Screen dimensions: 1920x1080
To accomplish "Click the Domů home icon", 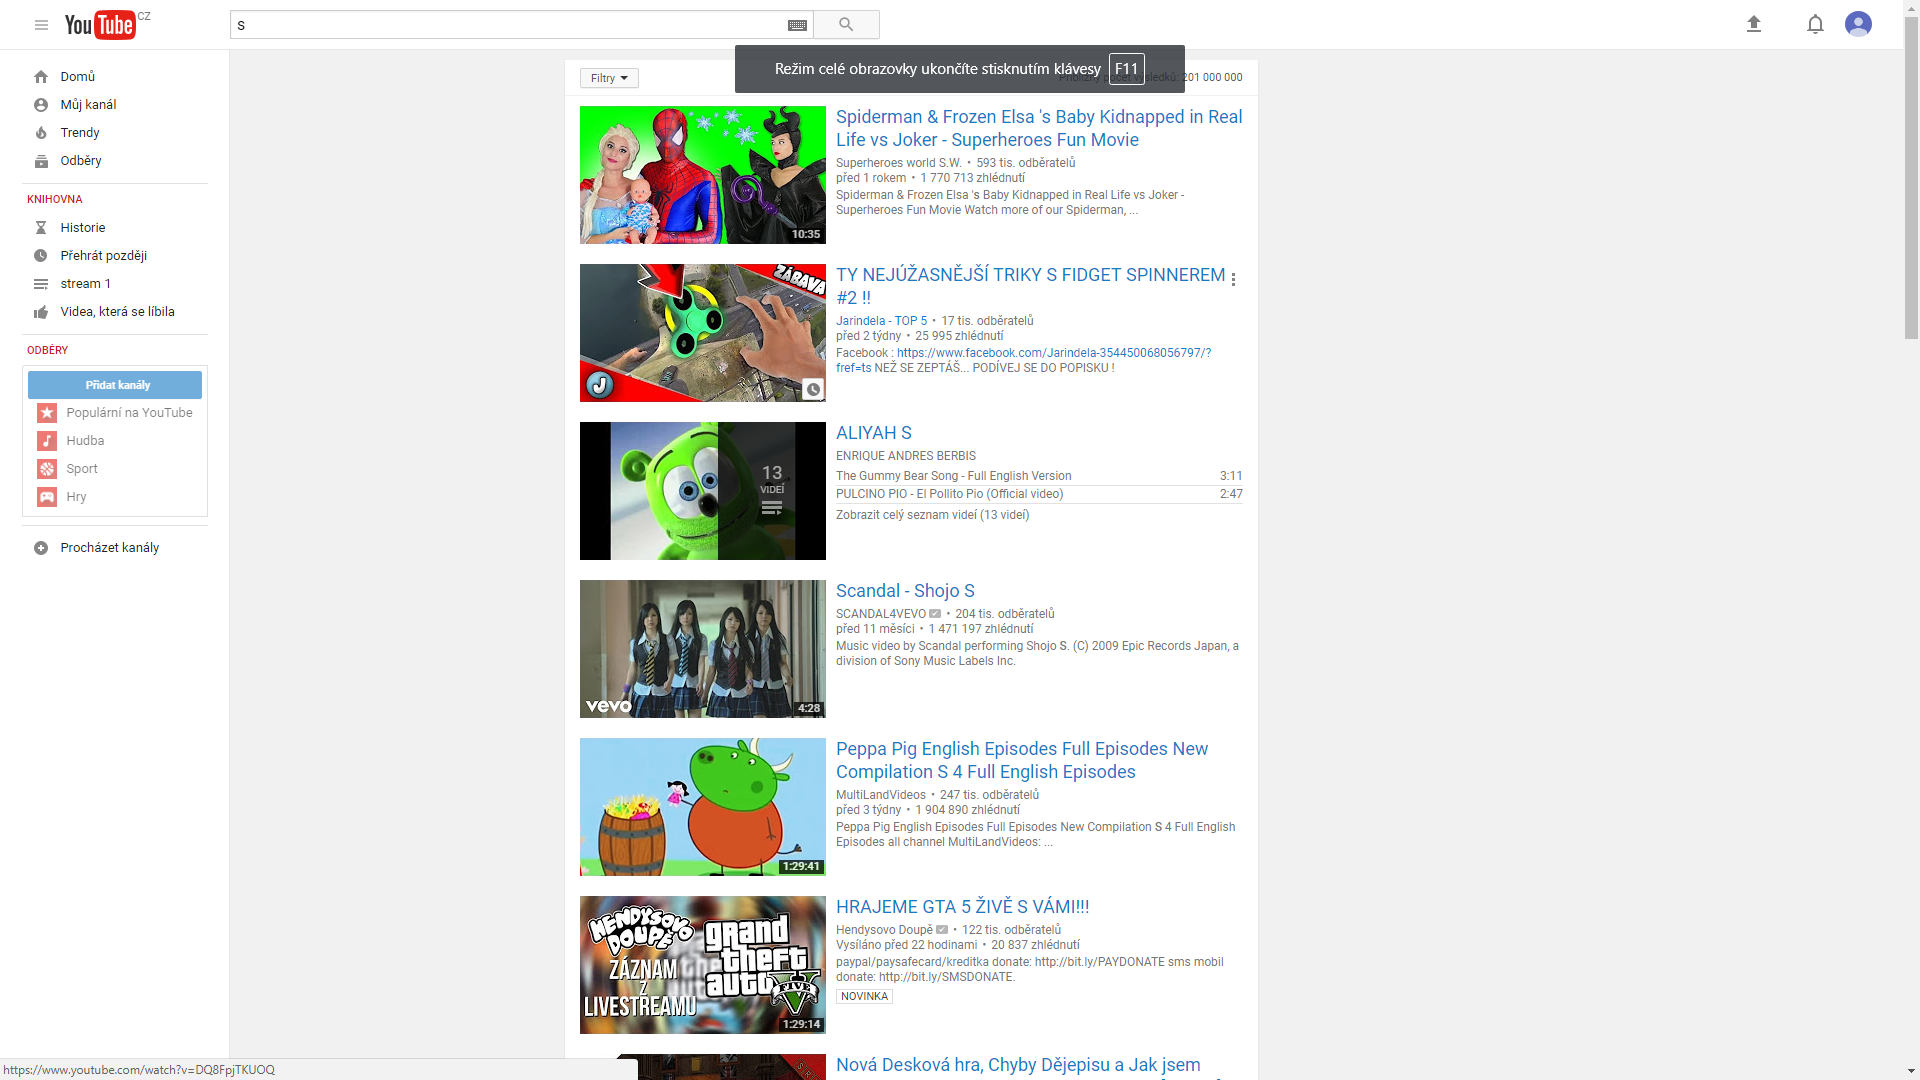I will click(41, 77).
